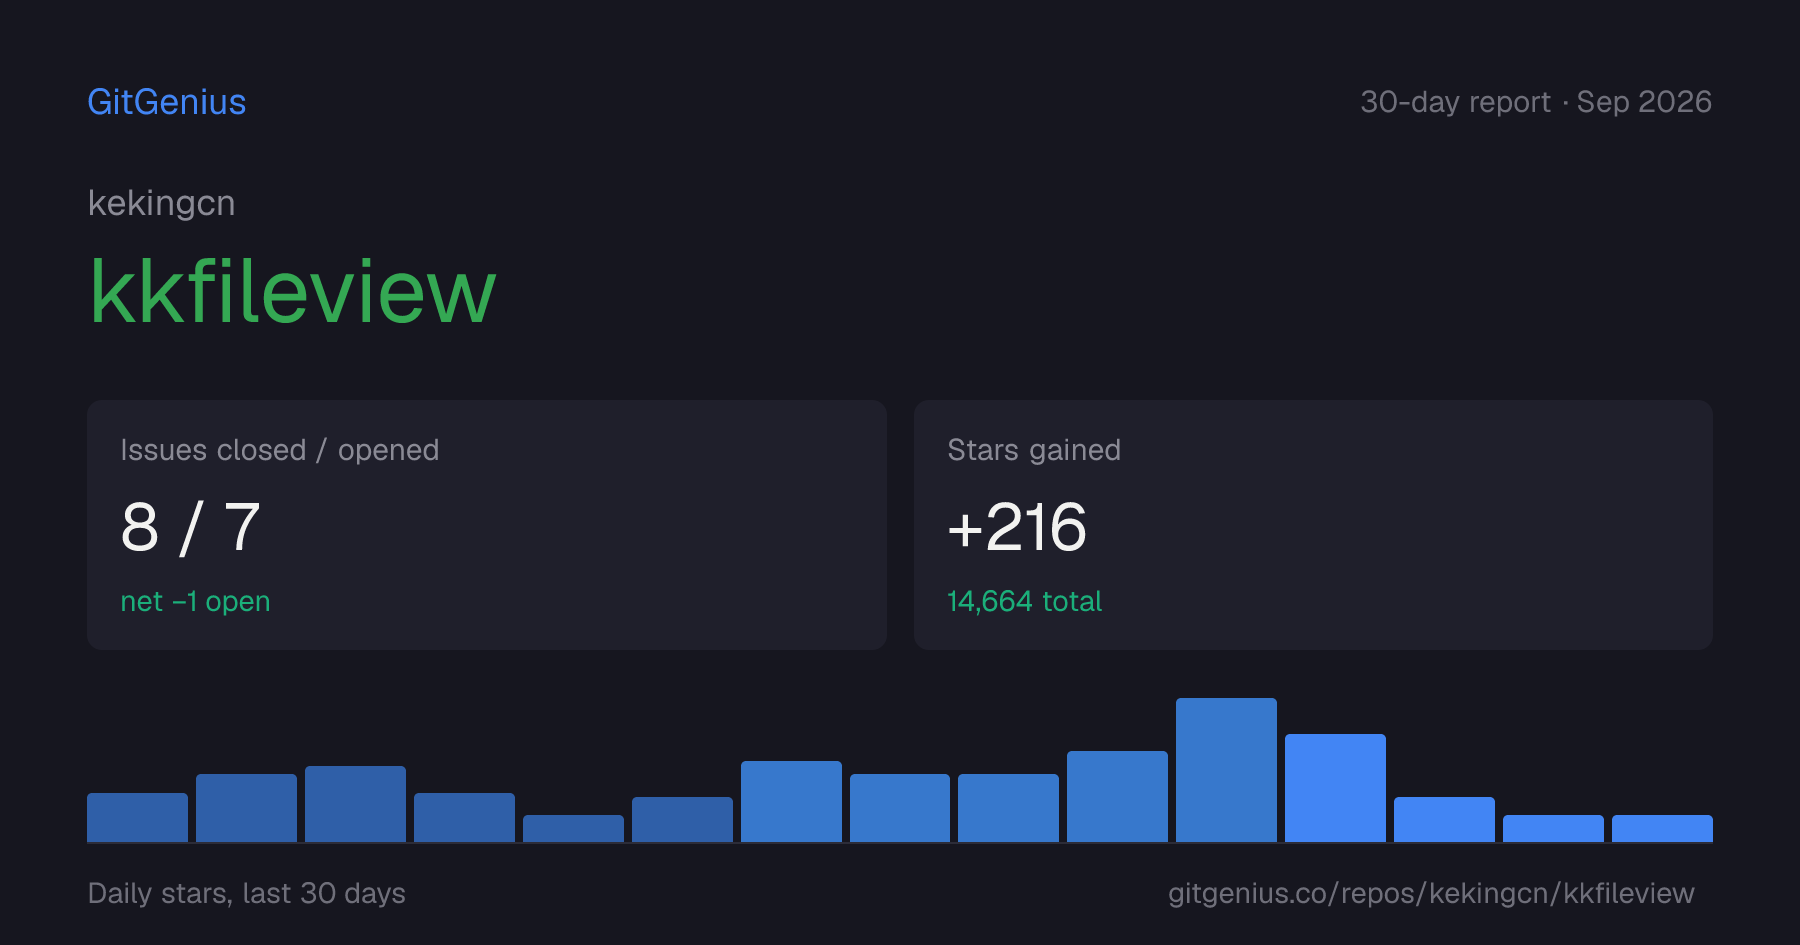Open the gitgenius.co/repos/kekingcn/kkfileview URL
The width and height of the screenshot is (1800, 945).
click(1431, 893)
